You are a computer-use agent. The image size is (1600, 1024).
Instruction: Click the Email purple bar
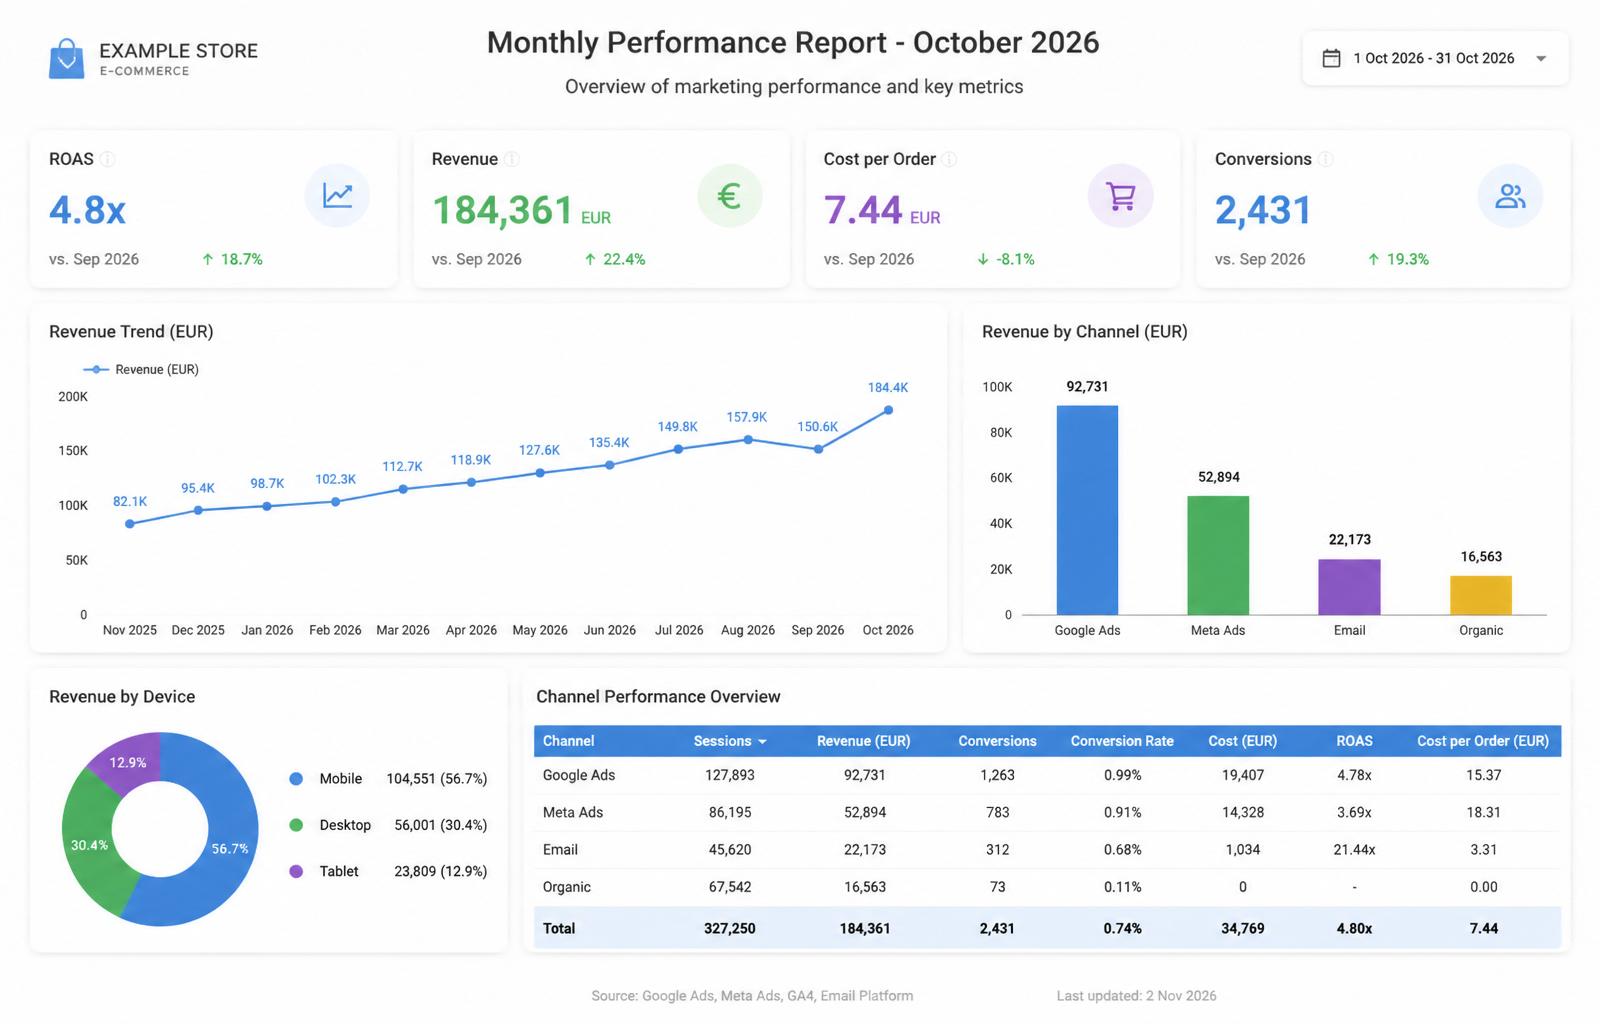pyautogui.click(x=1349, y=587)
